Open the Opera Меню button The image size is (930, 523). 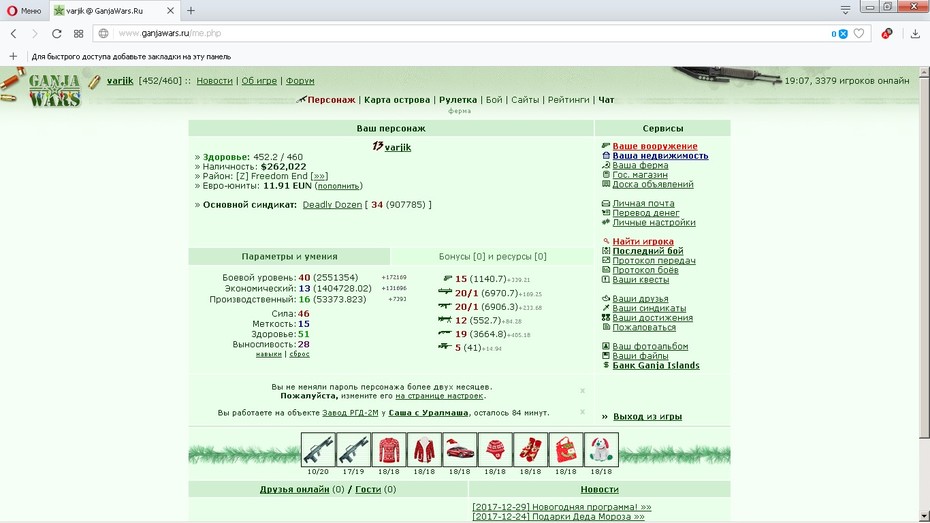[x=24, y=11]
